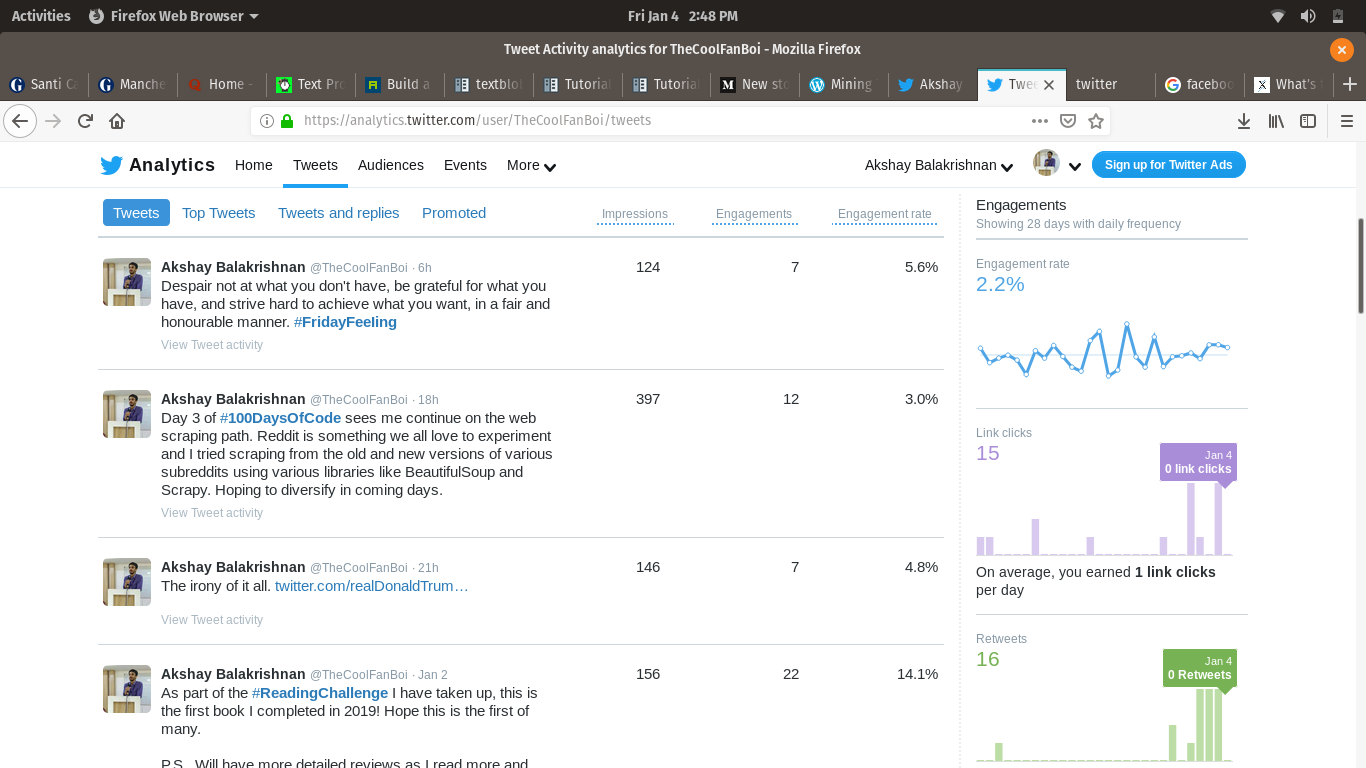Viewport: 1366px width, 768px height.
Task: Click the page vertical scrollbar thumb
Action: click(1361, 265)
